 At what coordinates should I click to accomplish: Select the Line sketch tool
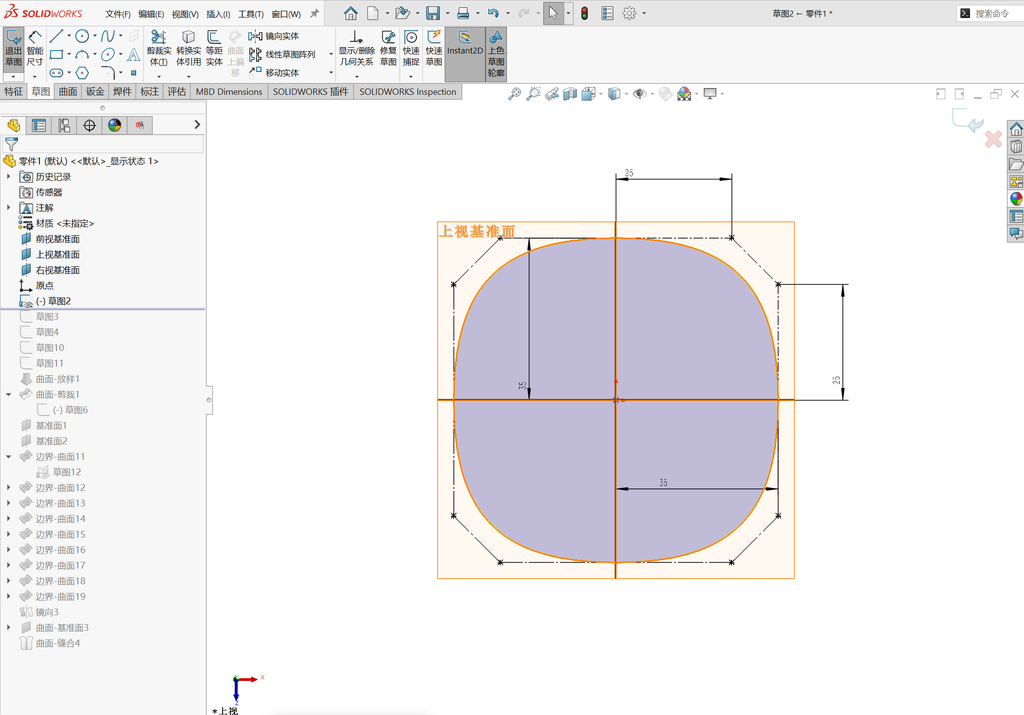pos(57,36)
